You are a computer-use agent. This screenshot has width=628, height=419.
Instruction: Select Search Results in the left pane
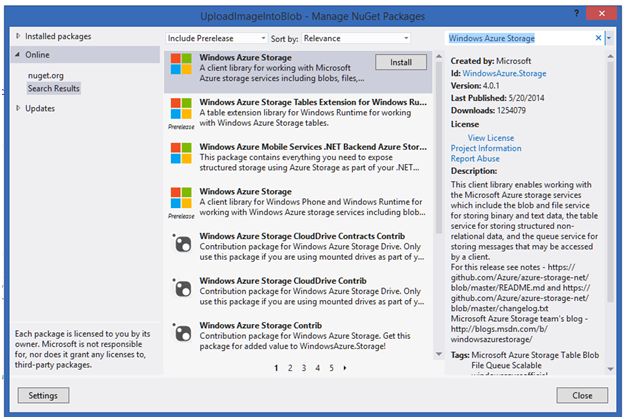pyautogui.click(x=54, y=88)
